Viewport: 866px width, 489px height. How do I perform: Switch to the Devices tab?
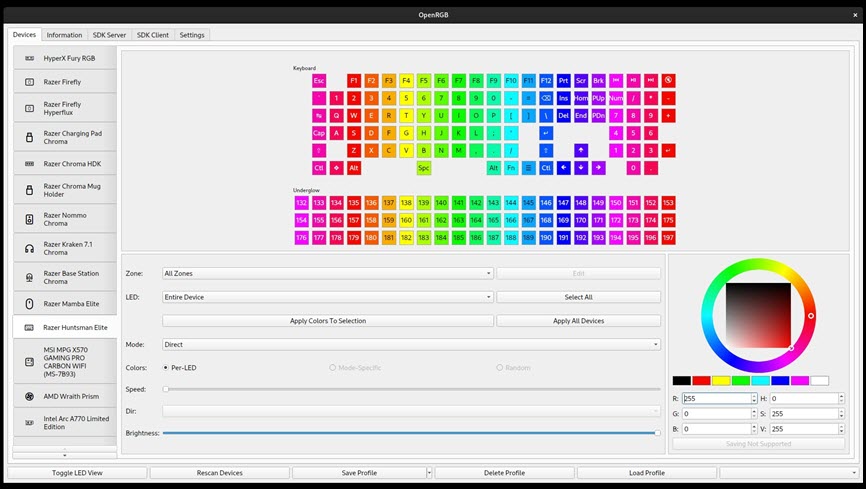(24, 34)
